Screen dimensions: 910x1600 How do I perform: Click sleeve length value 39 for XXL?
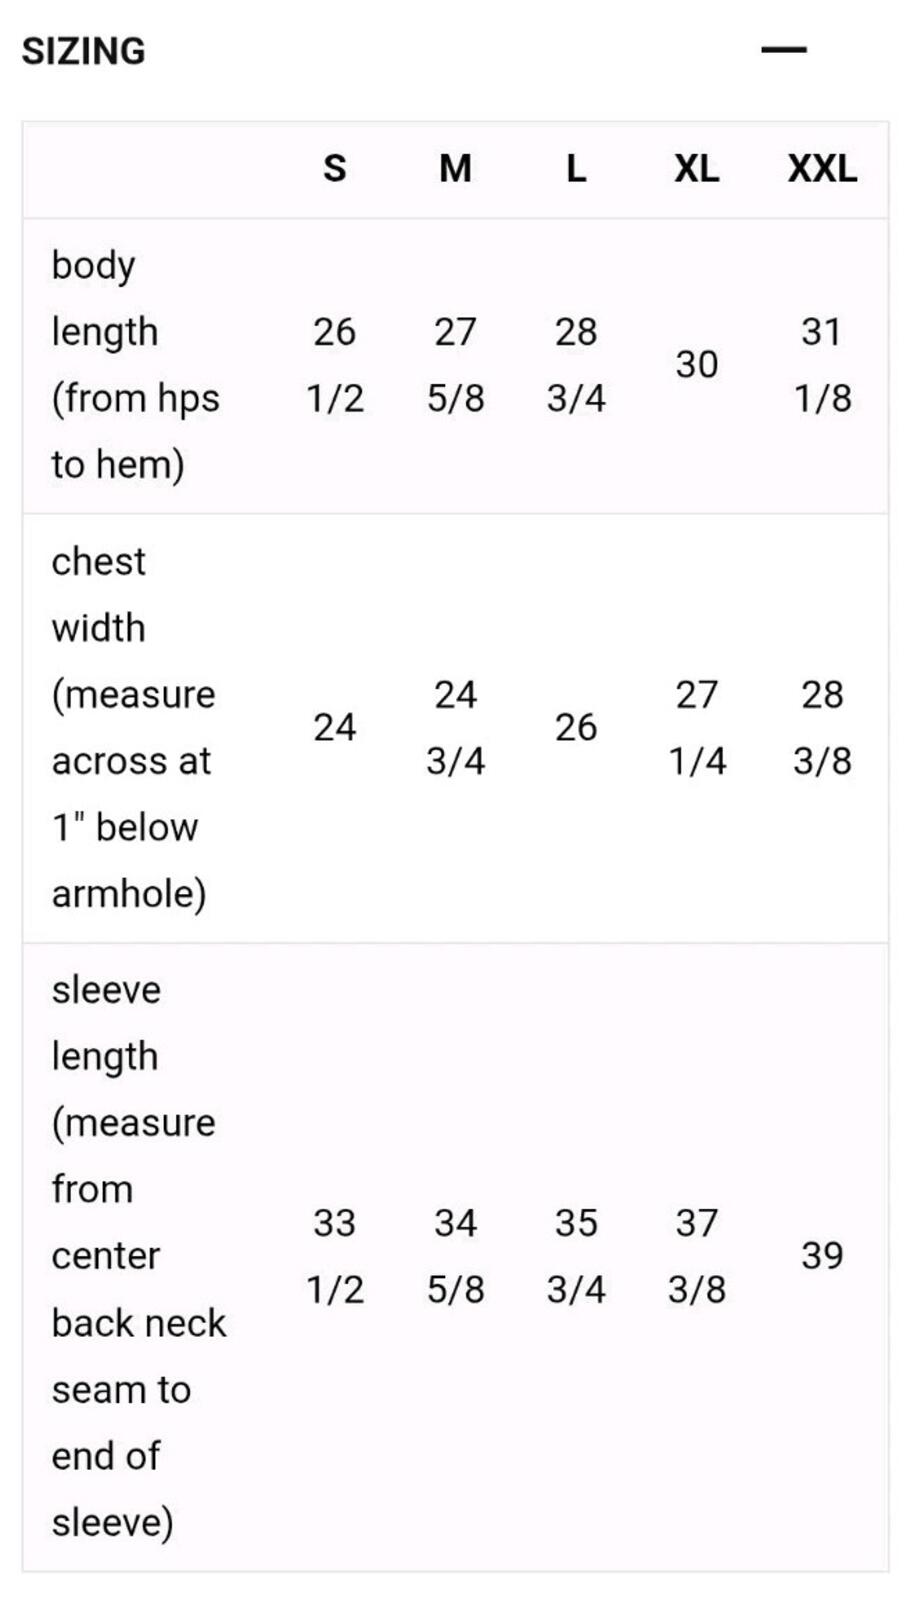point(822,1256)
